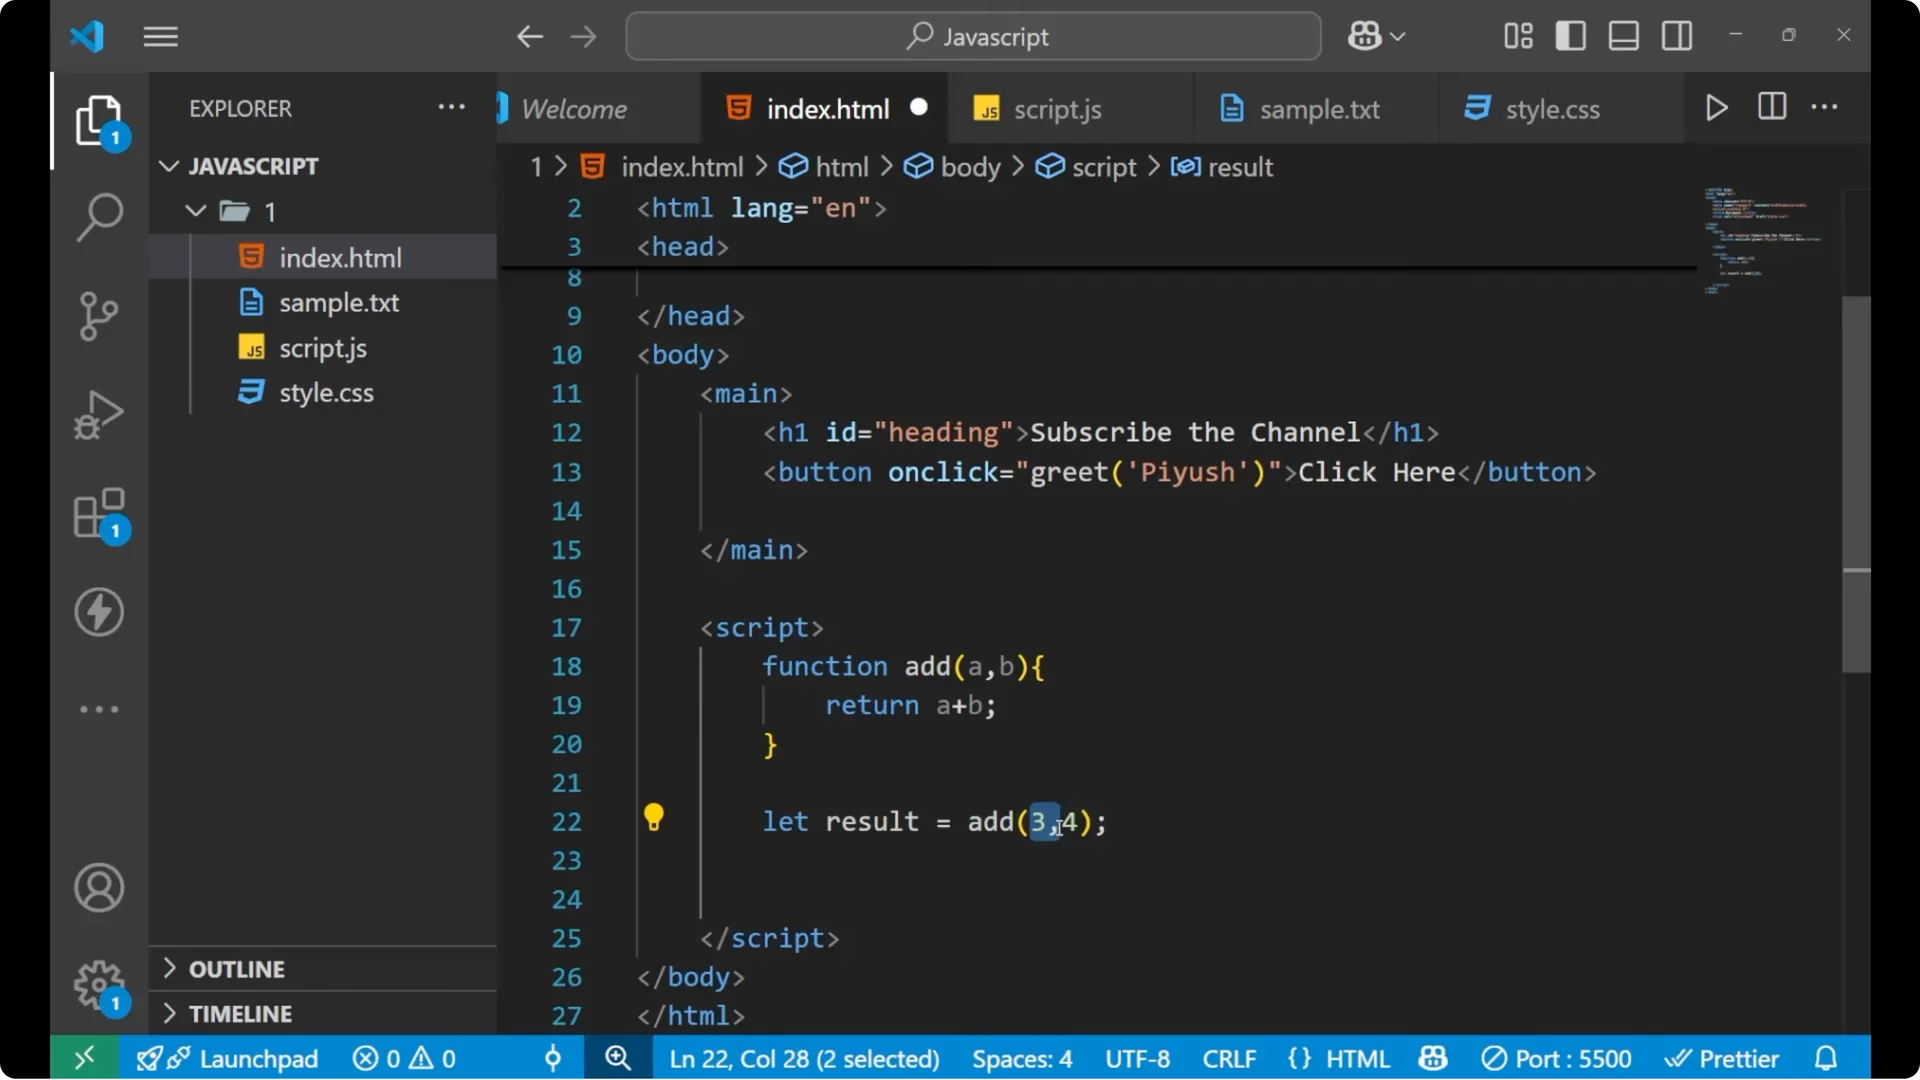Open the Run and Debug view

pyautogui.click(x=99, y=414)
